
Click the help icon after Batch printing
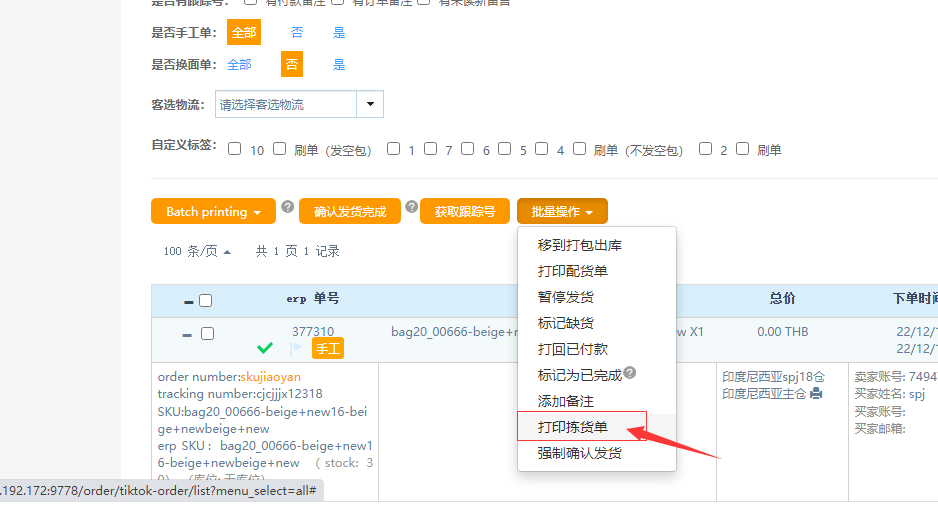tap(288, 207)
